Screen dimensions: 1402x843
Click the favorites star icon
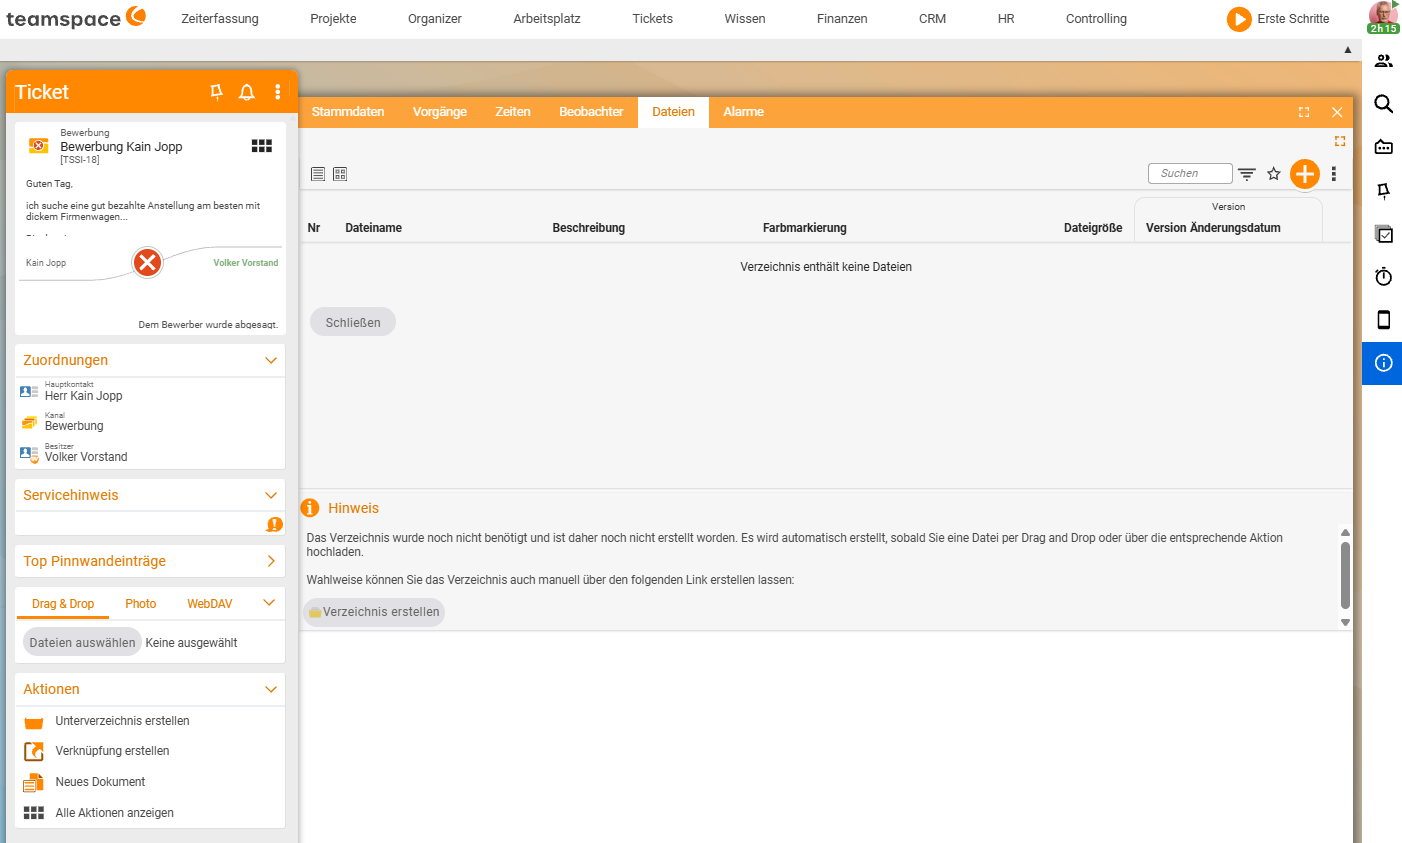[1274, 174]
